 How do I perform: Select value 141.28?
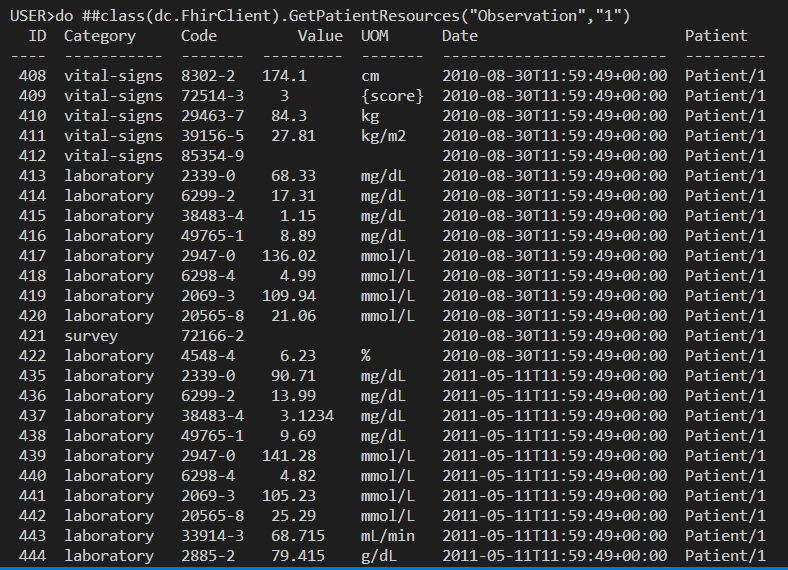(289, 456)
